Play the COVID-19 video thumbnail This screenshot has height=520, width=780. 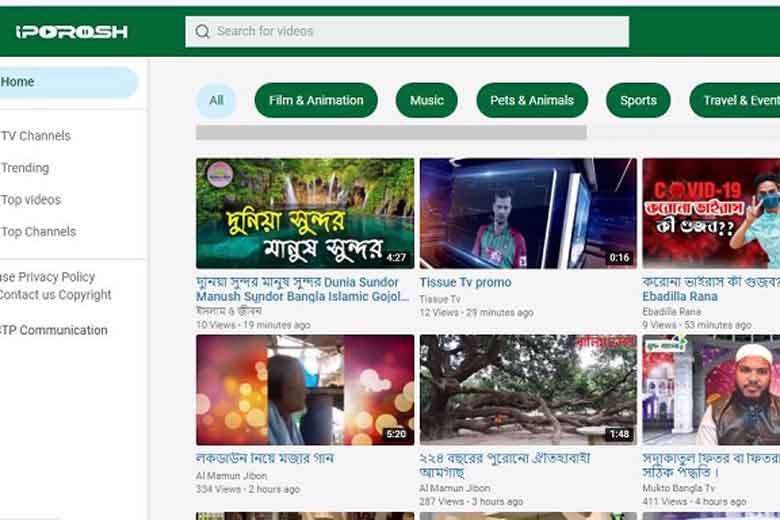point(711,213)
